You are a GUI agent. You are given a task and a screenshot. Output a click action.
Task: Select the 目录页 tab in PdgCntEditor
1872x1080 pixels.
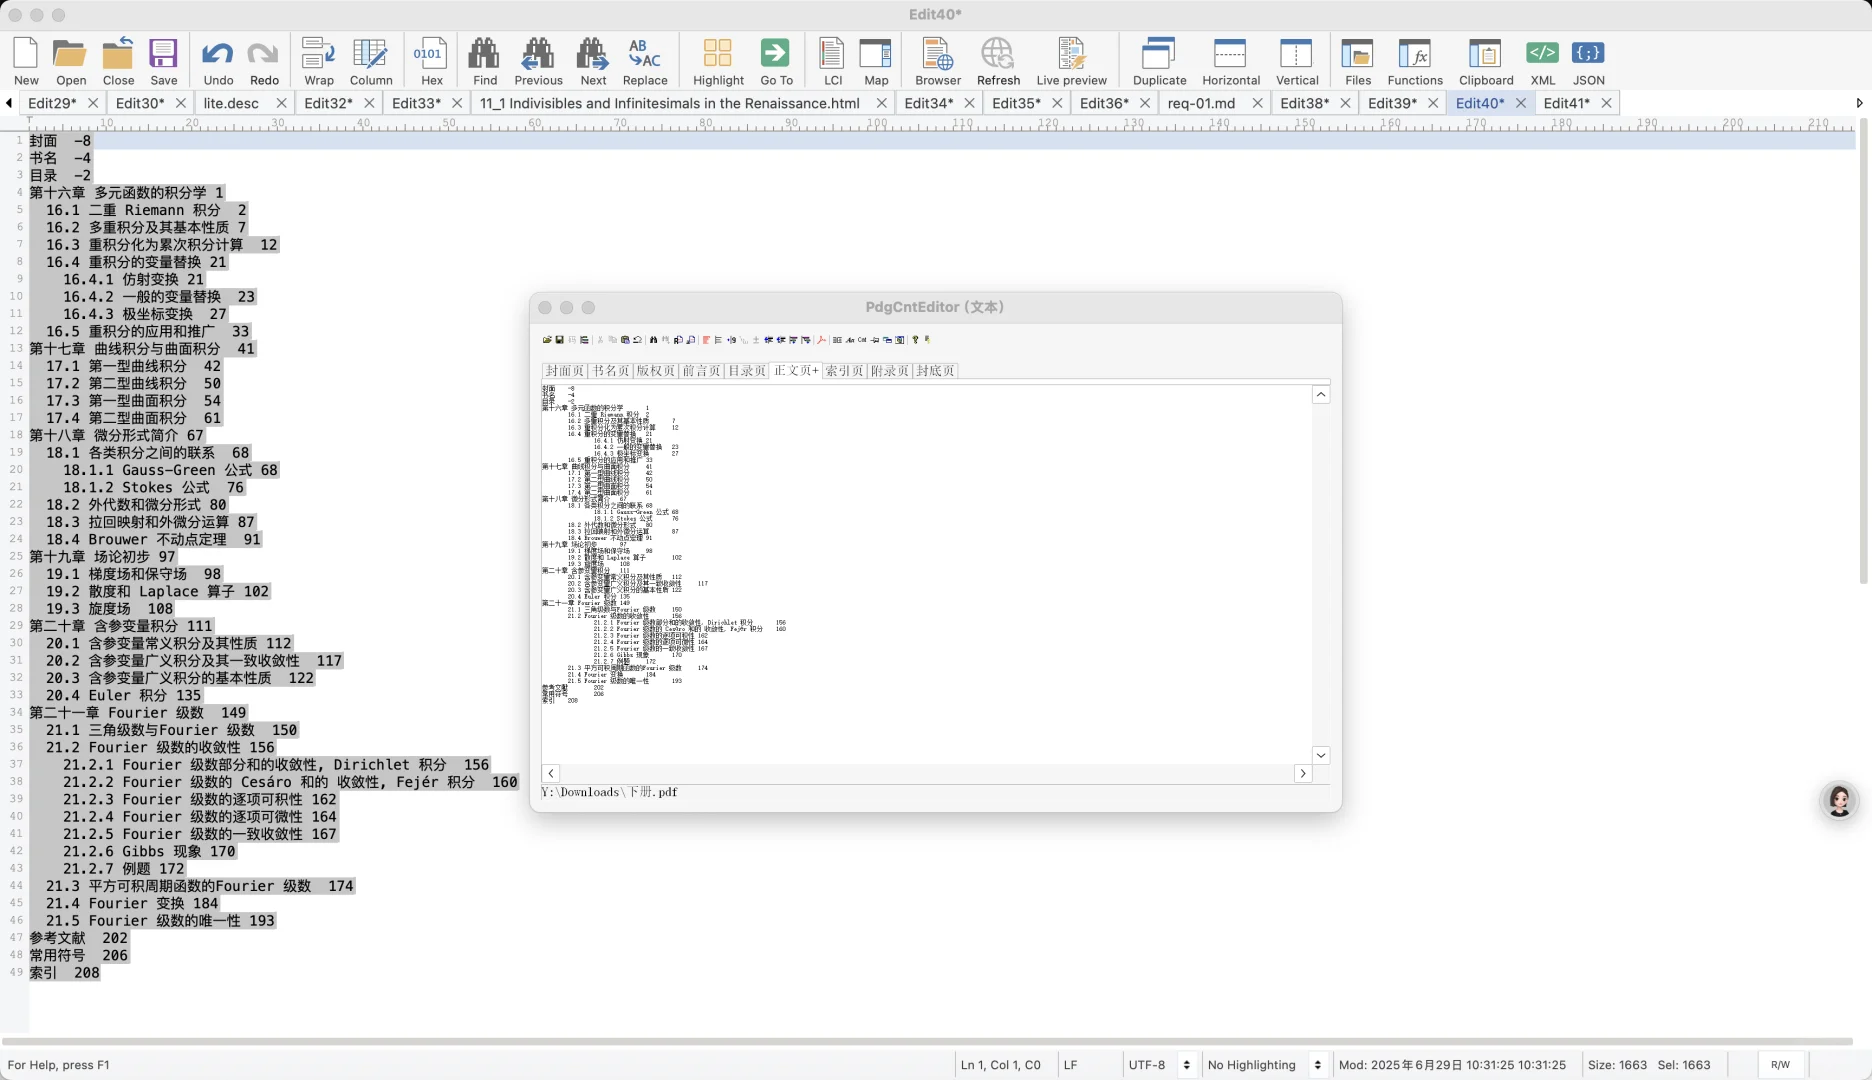[746, 371]
